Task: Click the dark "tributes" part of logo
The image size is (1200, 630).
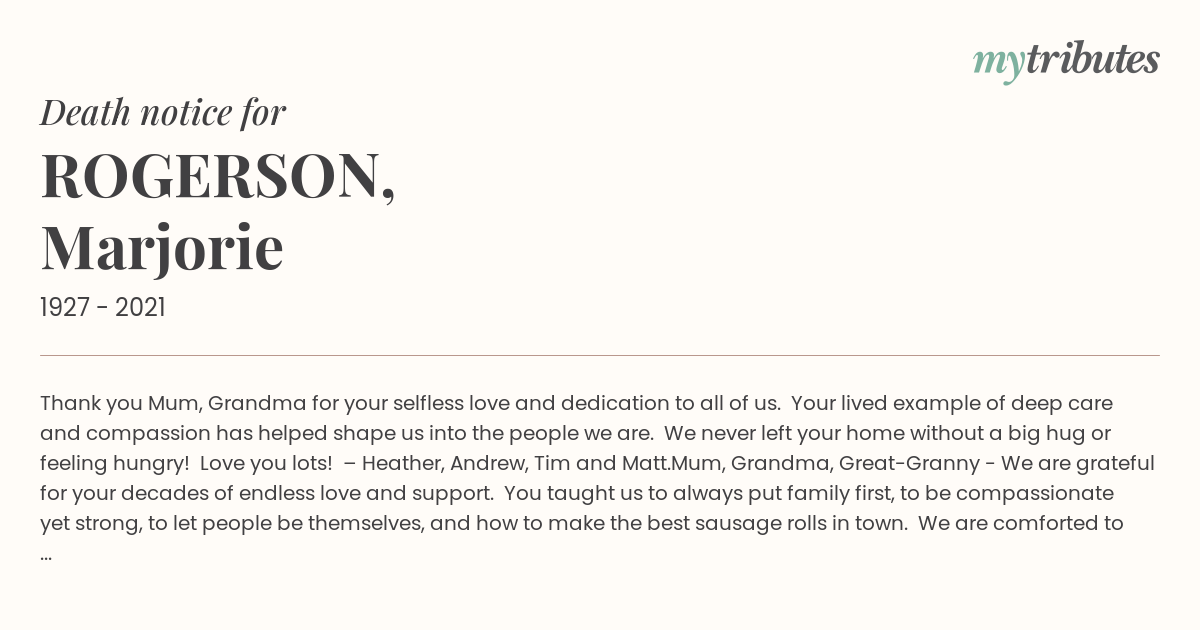Action: click(1092, 59)
